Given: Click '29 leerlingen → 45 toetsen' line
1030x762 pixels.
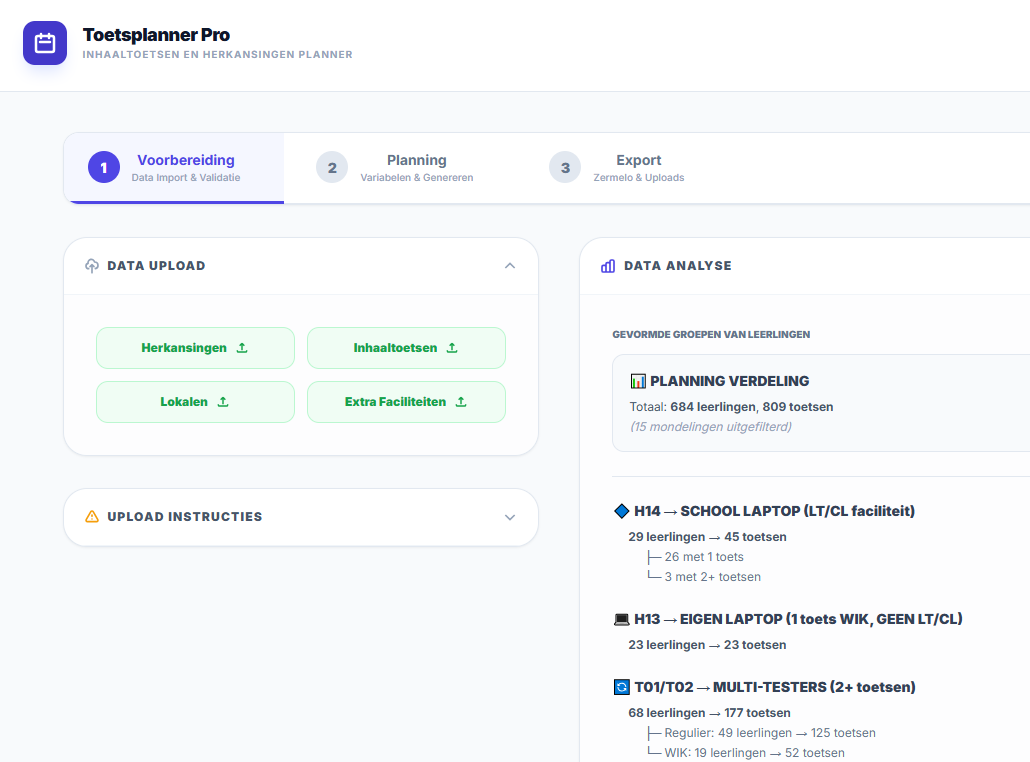Looking at the screenshot, I should coord(707,537).
